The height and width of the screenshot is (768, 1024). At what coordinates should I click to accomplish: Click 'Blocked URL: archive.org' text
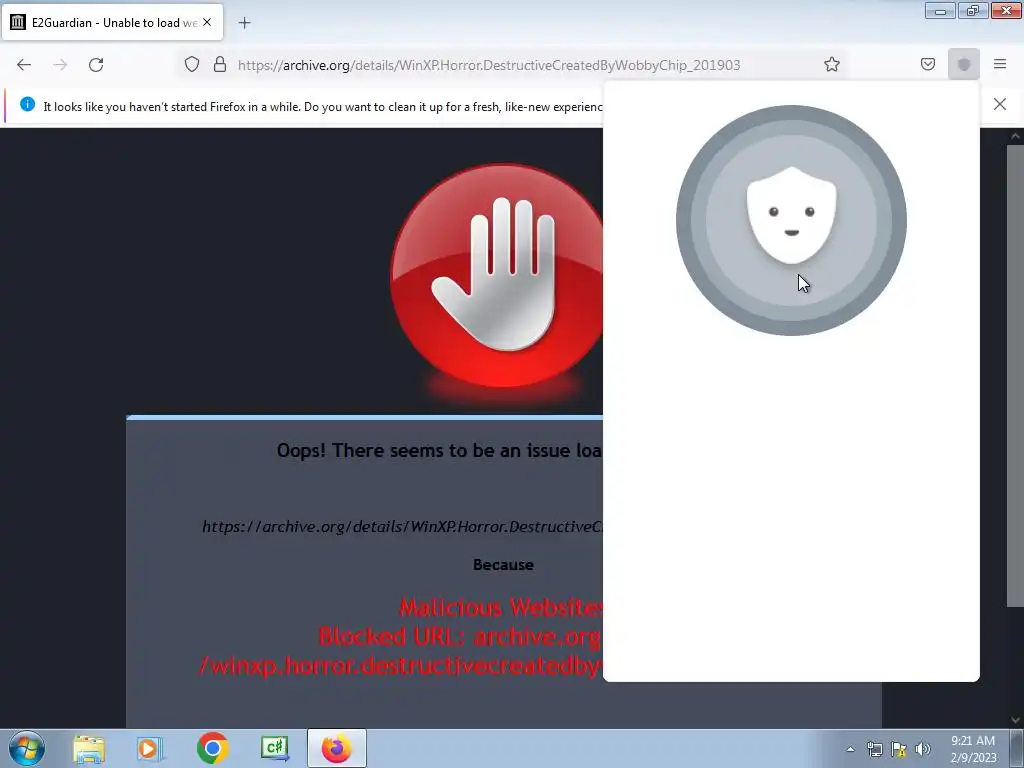click(x=460, y=636)
